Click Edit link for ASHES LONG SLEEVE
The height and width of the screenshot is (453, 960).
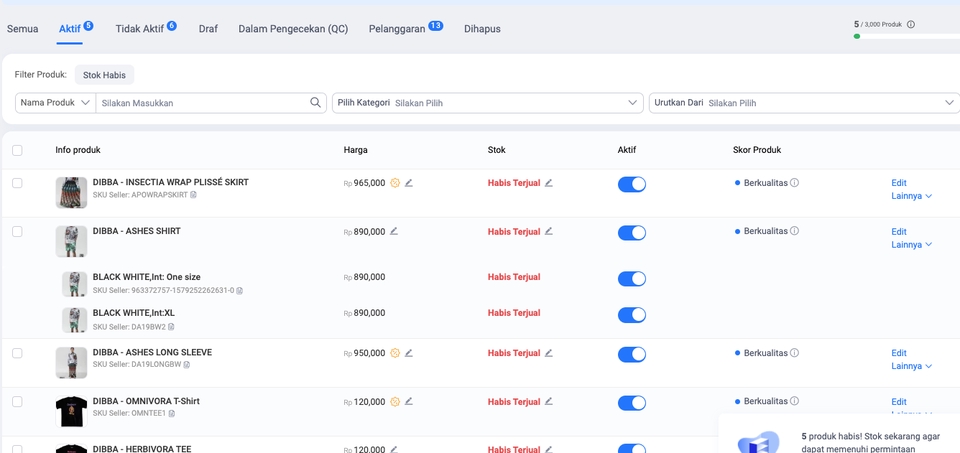[x=899, y=353]
